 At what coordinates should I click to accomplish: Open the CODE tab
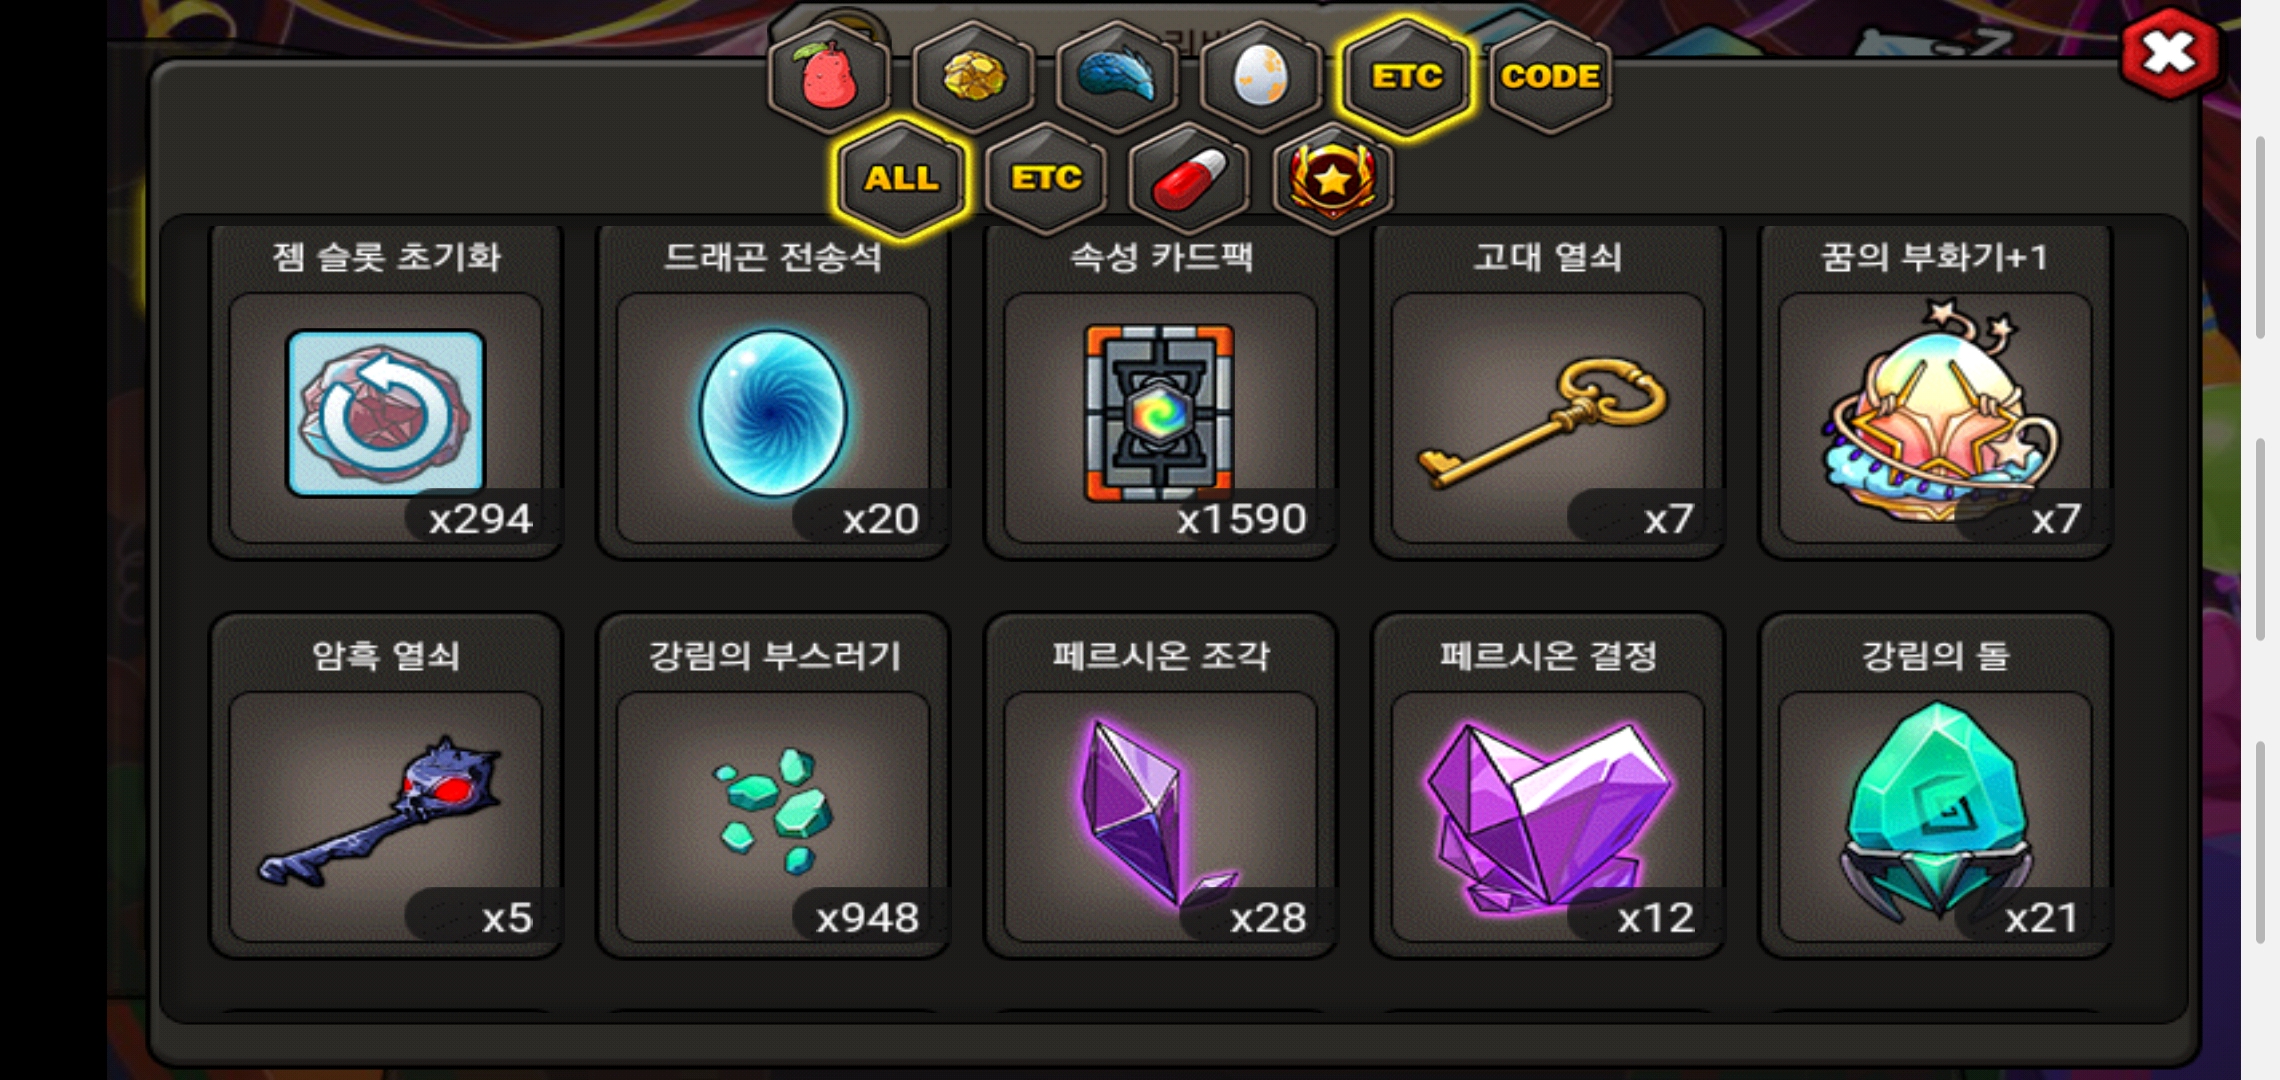tap(1550, 77)
